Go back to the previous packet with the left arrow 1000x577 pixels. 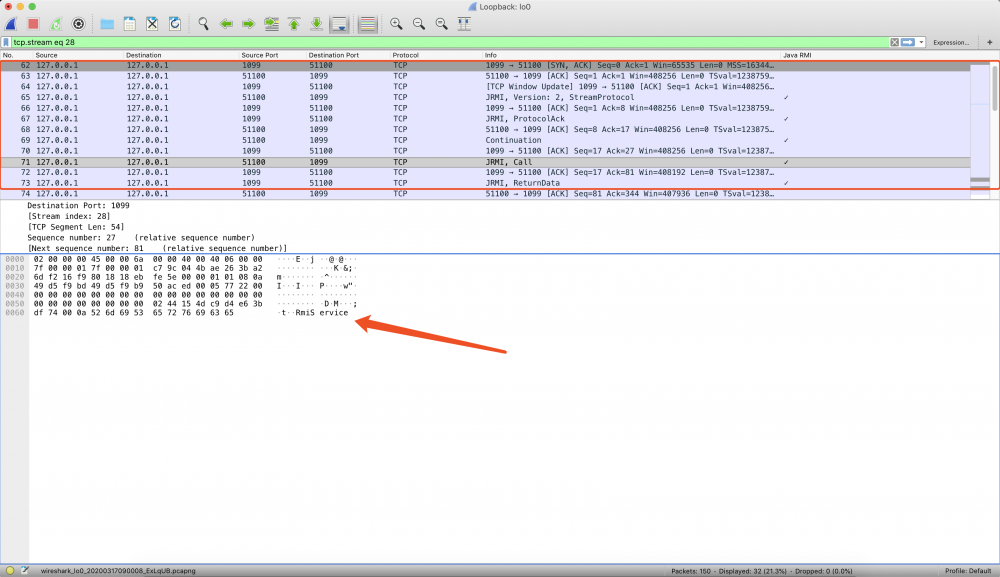[x=226, y=24]
